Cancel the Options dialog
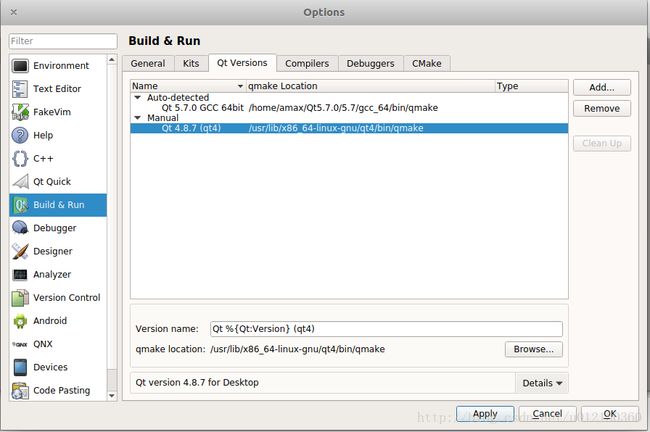Screen dimensions: 650x432 547,414
